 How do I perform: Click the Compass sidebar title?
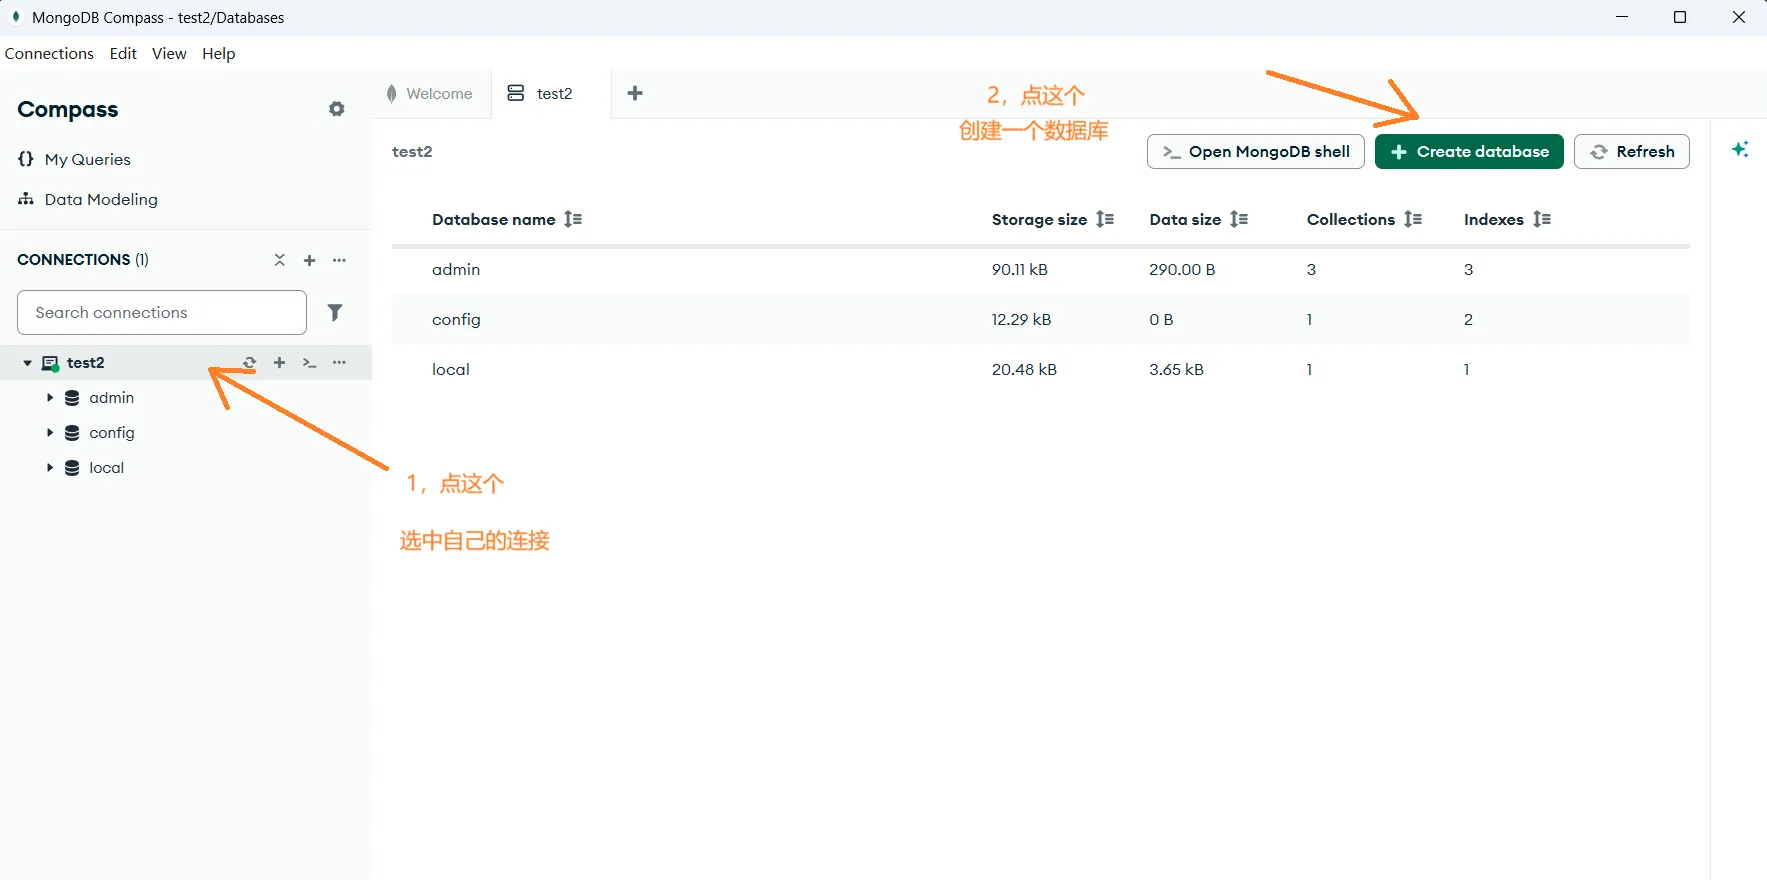coord(67,109)
